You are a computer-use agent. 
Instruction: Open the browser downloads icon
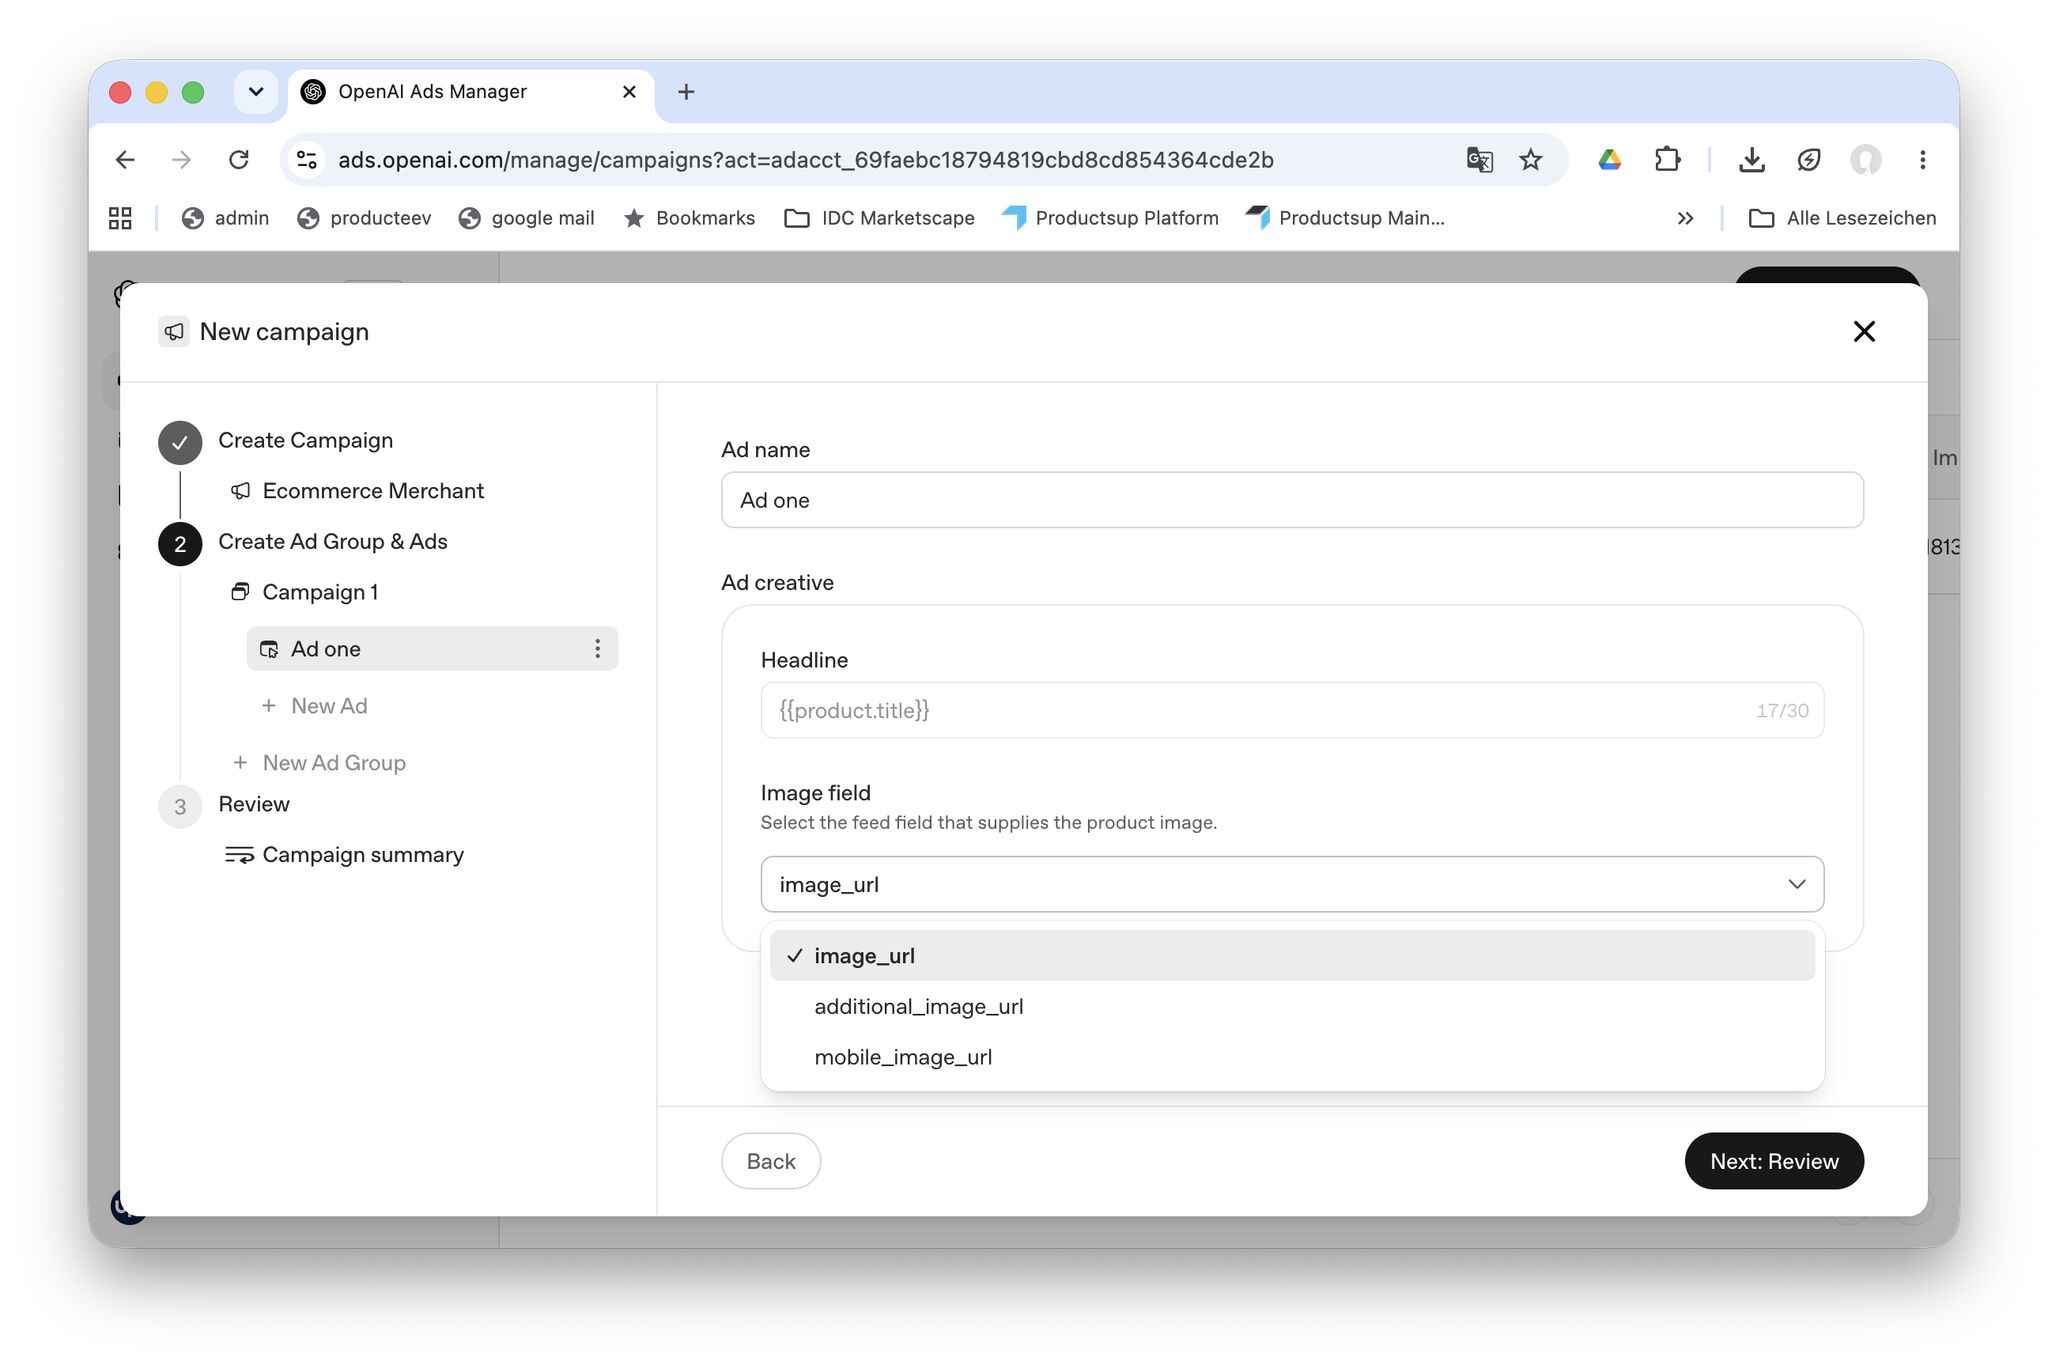tap(1751, 160)
